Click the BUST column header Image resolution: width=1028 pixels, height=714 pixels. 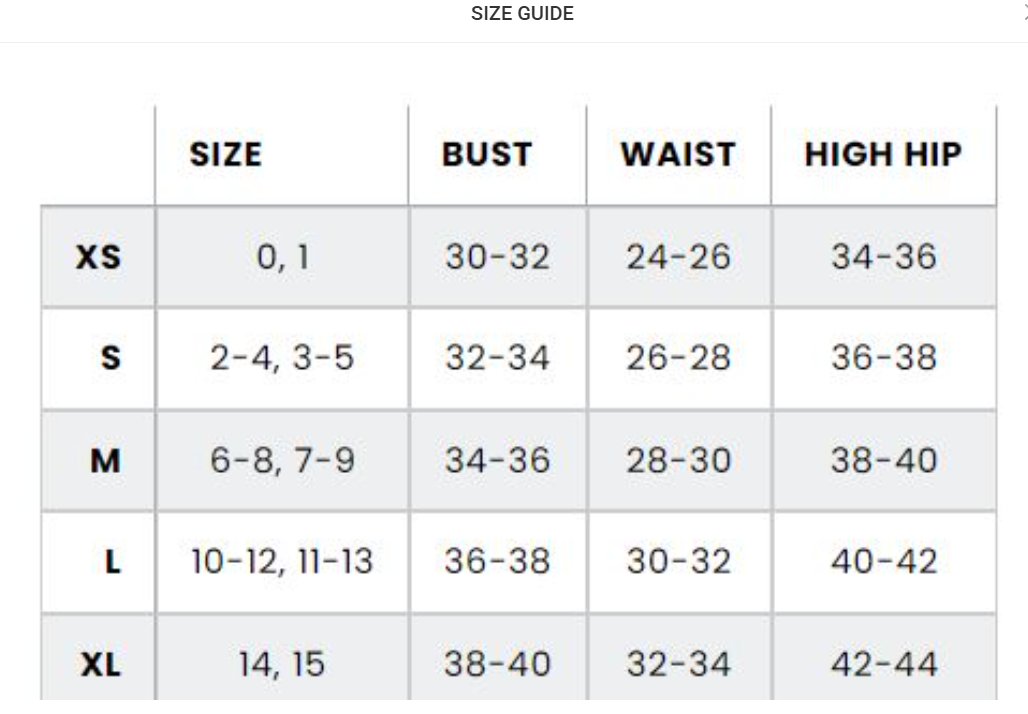pos(487,155)
